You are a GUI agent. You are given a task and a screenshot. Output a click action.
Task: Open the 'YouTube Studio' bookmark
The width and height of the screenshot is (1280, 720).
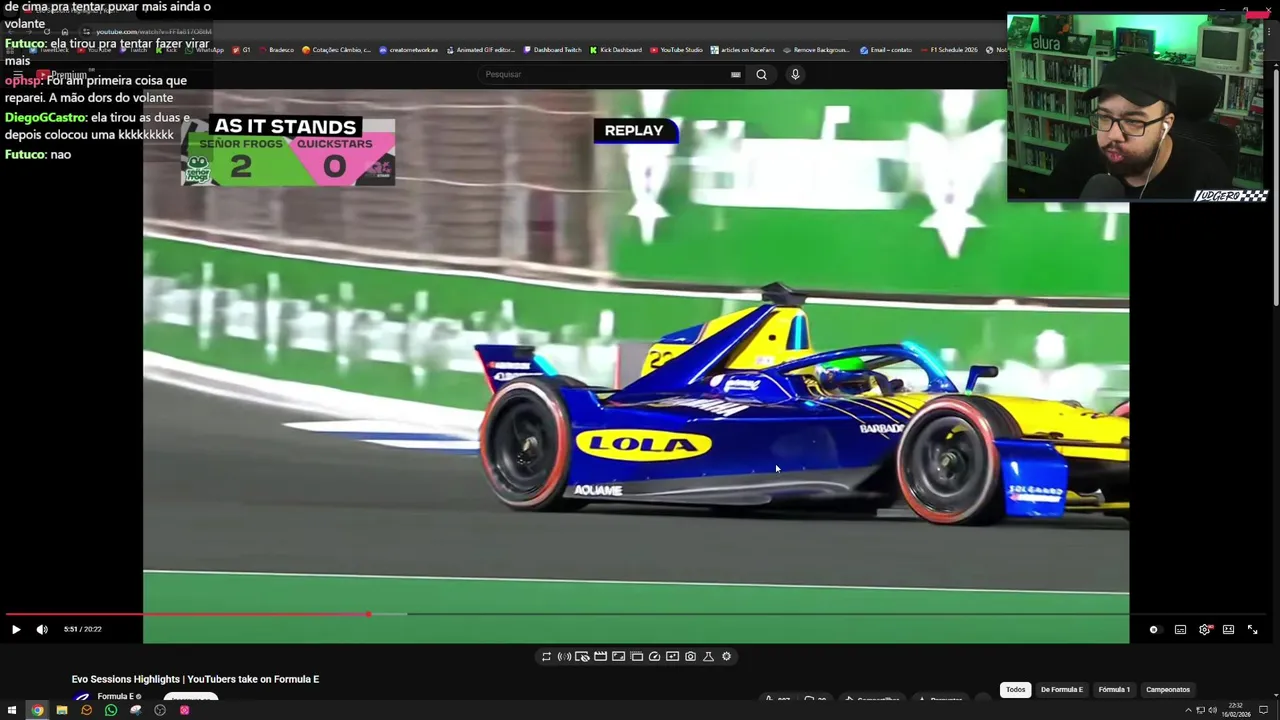676,50
